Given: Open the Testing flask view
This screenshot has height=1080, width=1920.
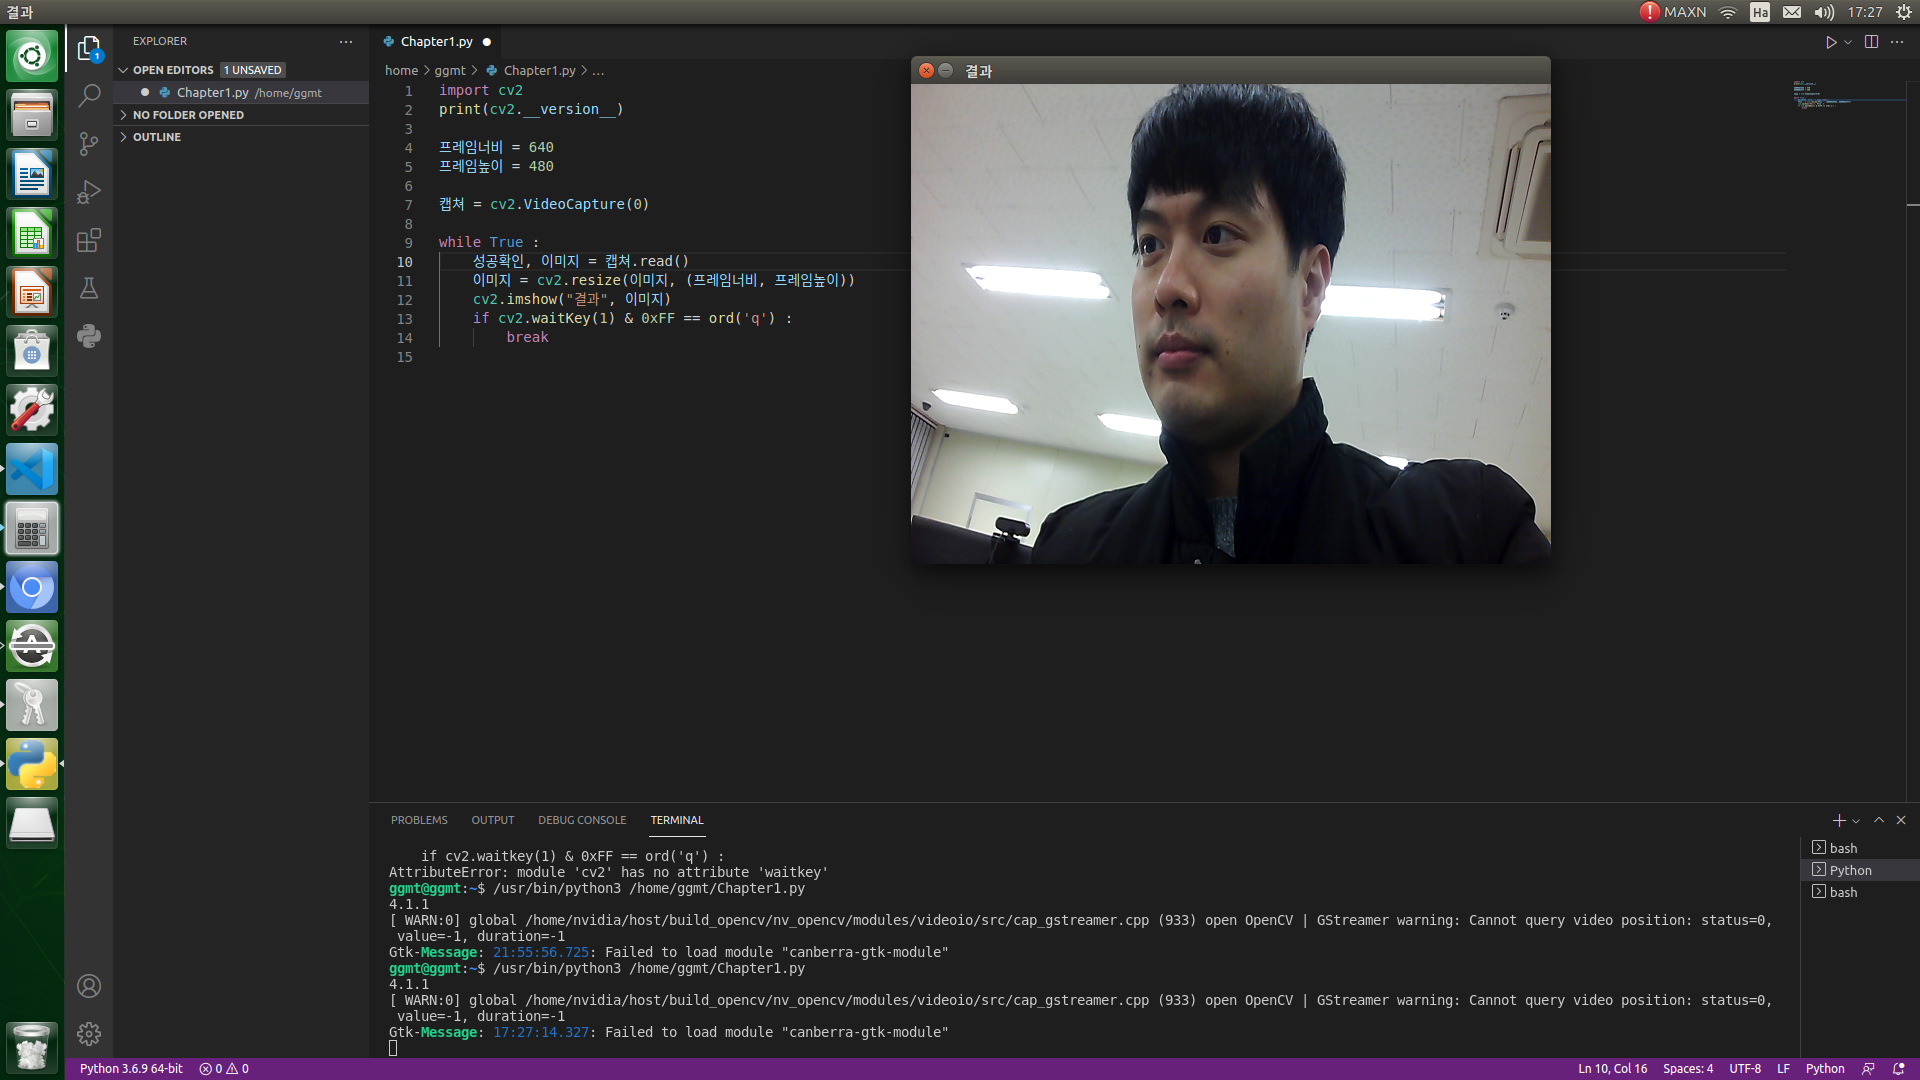Looking at the screenshot, I should point(89,288).
